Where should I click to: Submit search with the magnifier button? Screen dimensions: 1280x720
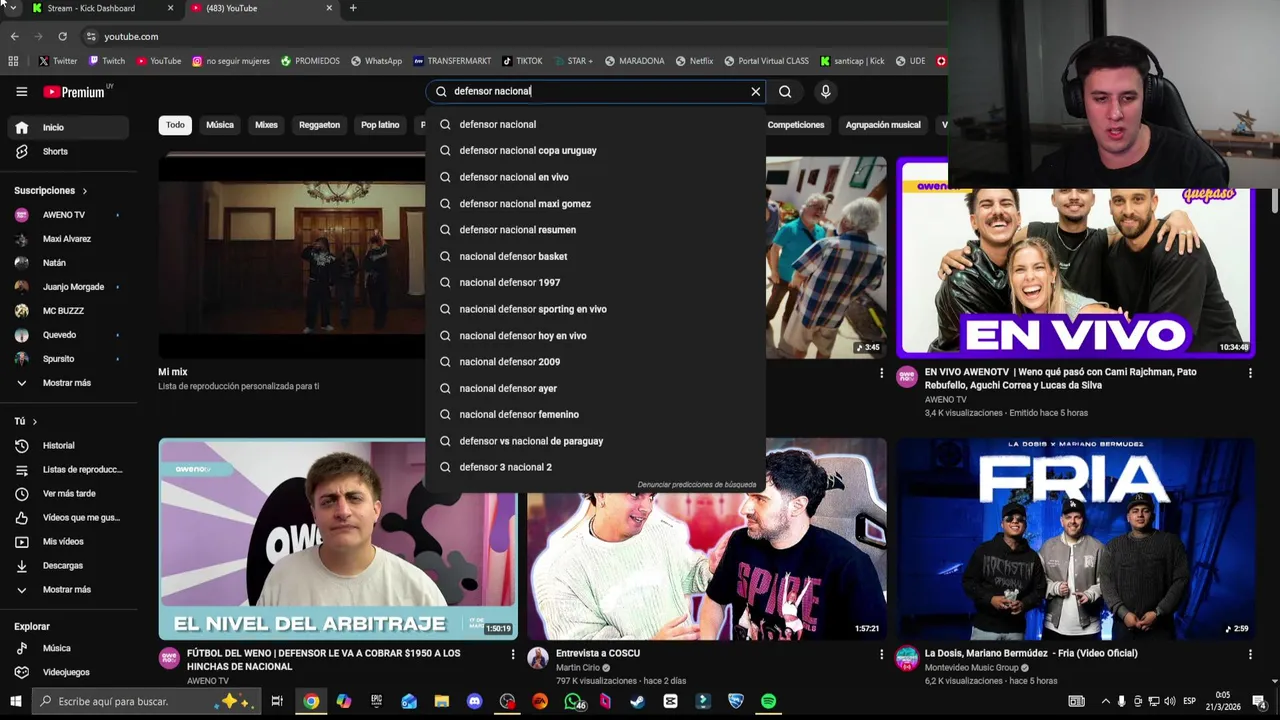(x=785, y=91)
